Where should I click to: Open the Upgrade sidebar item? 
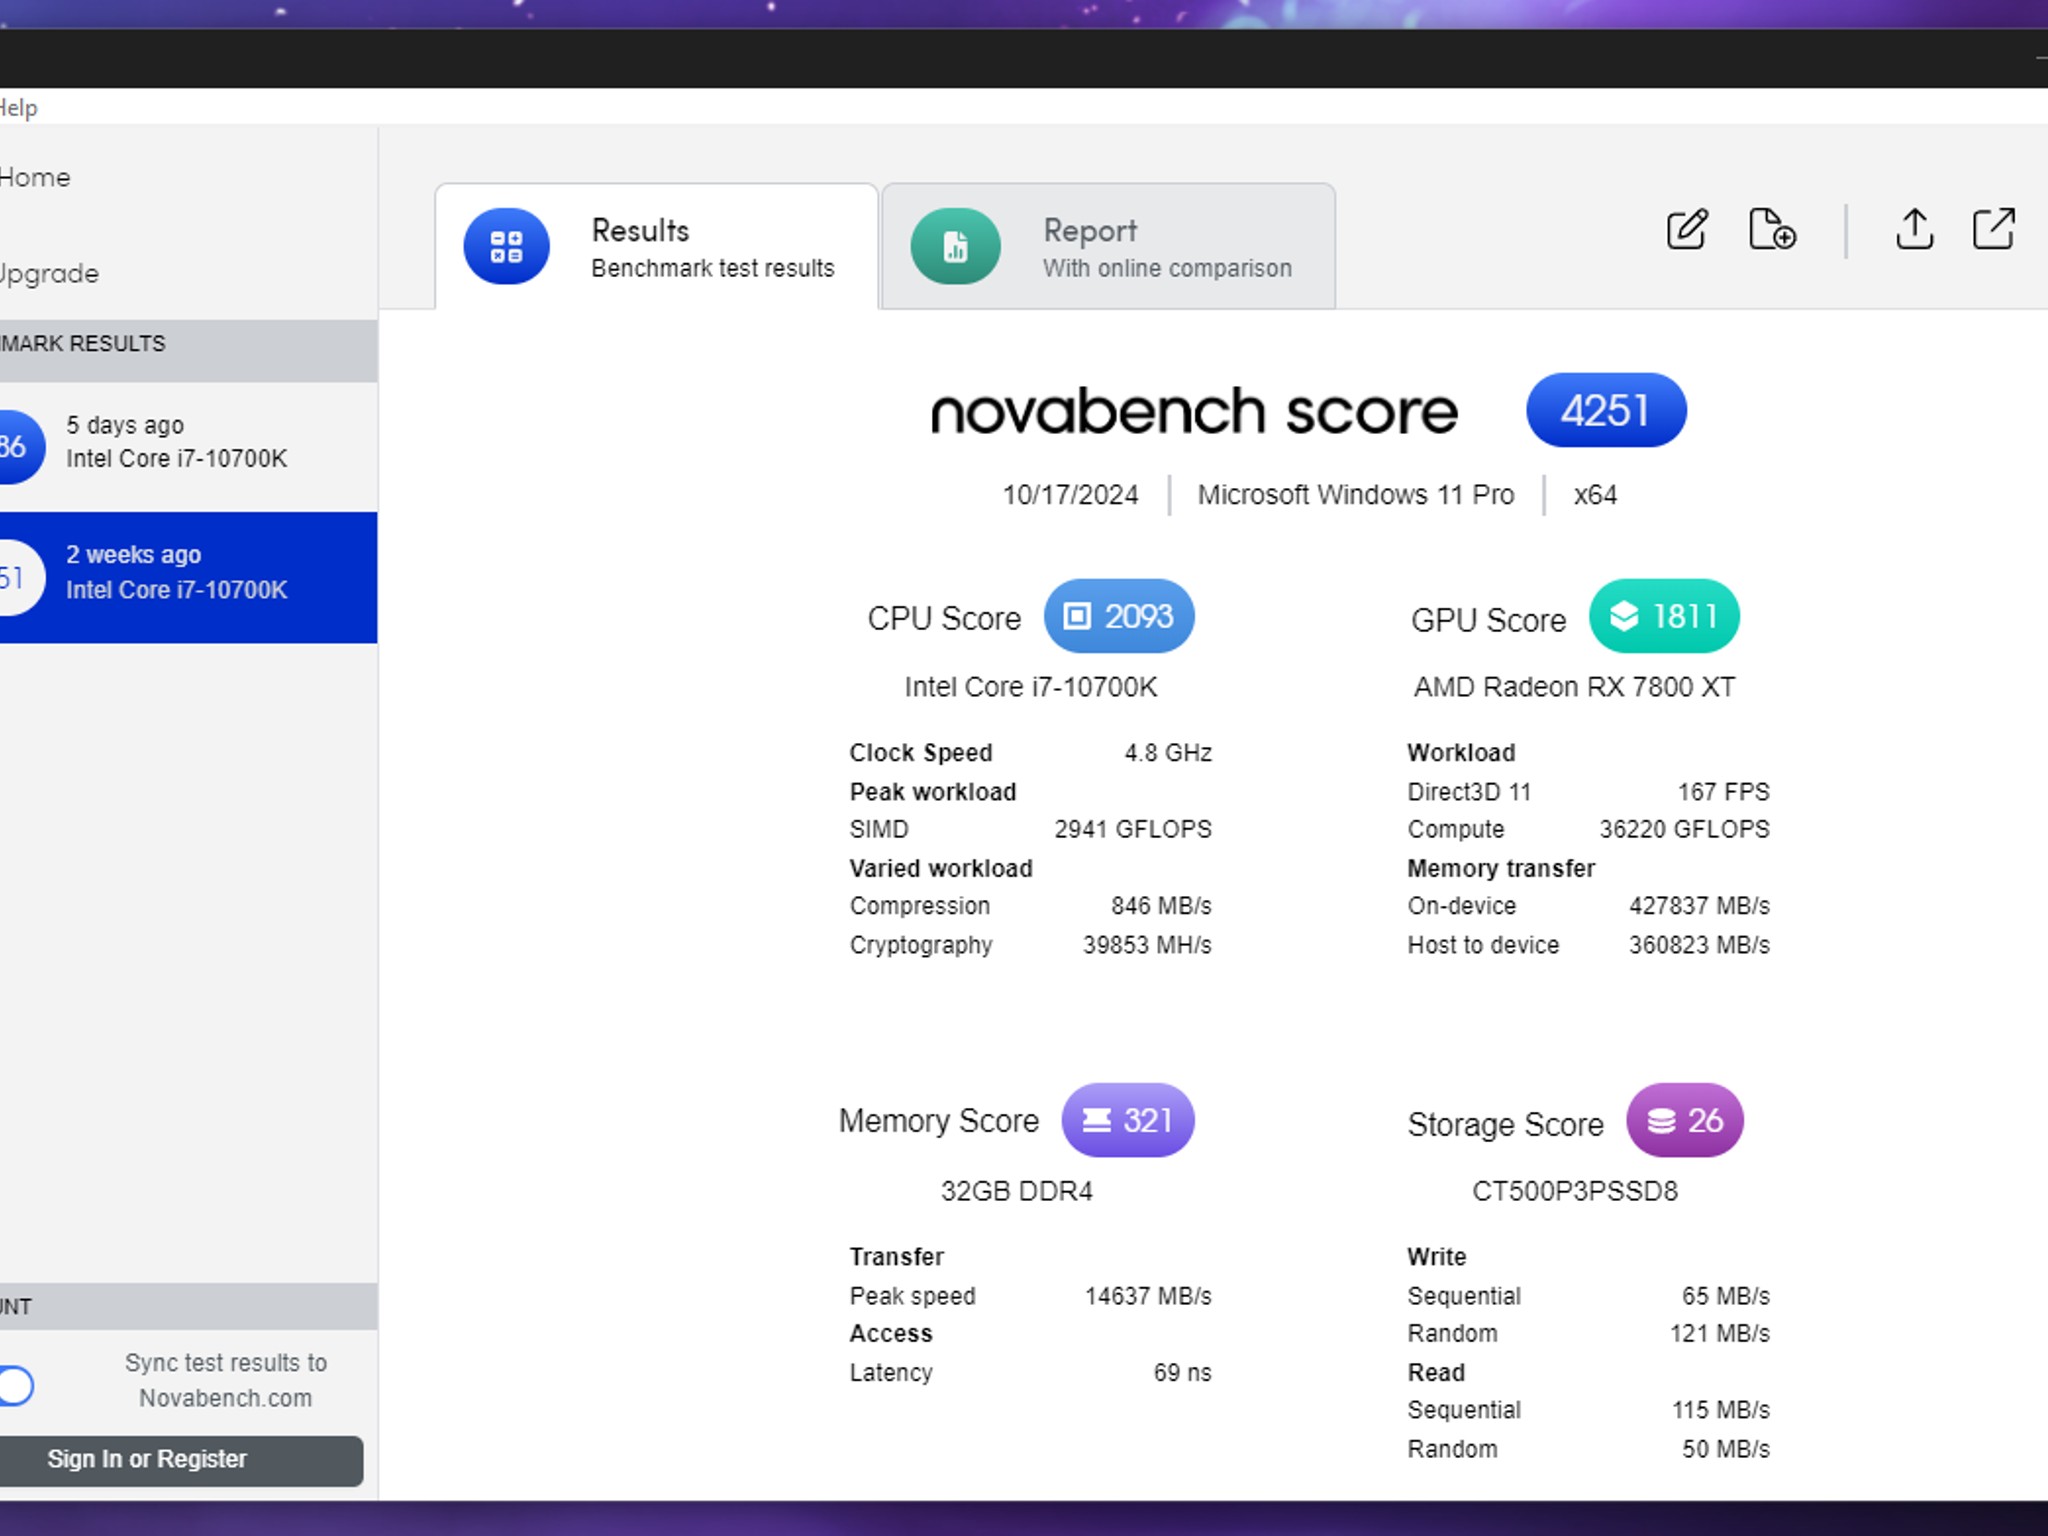click(x=48, y=274)
